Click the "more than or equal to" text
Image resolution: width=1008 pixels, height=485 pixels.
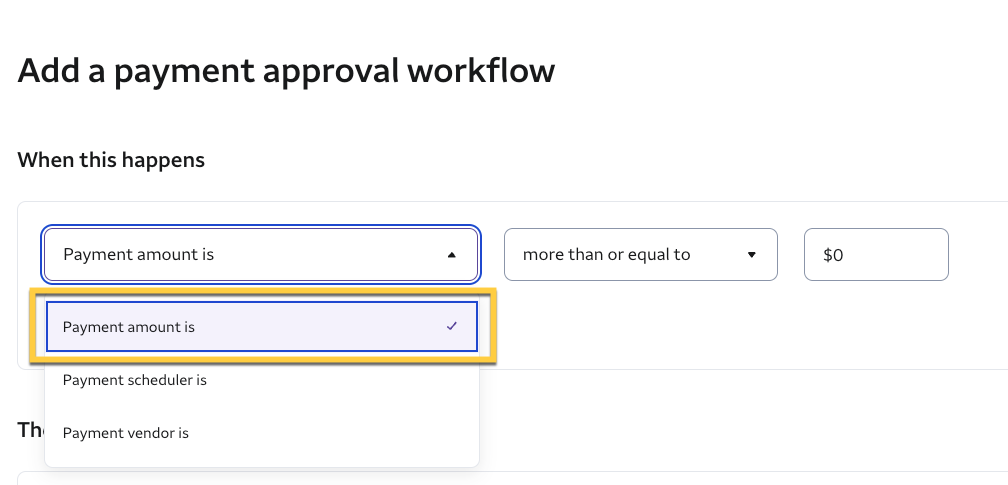(x=606, y=255)
